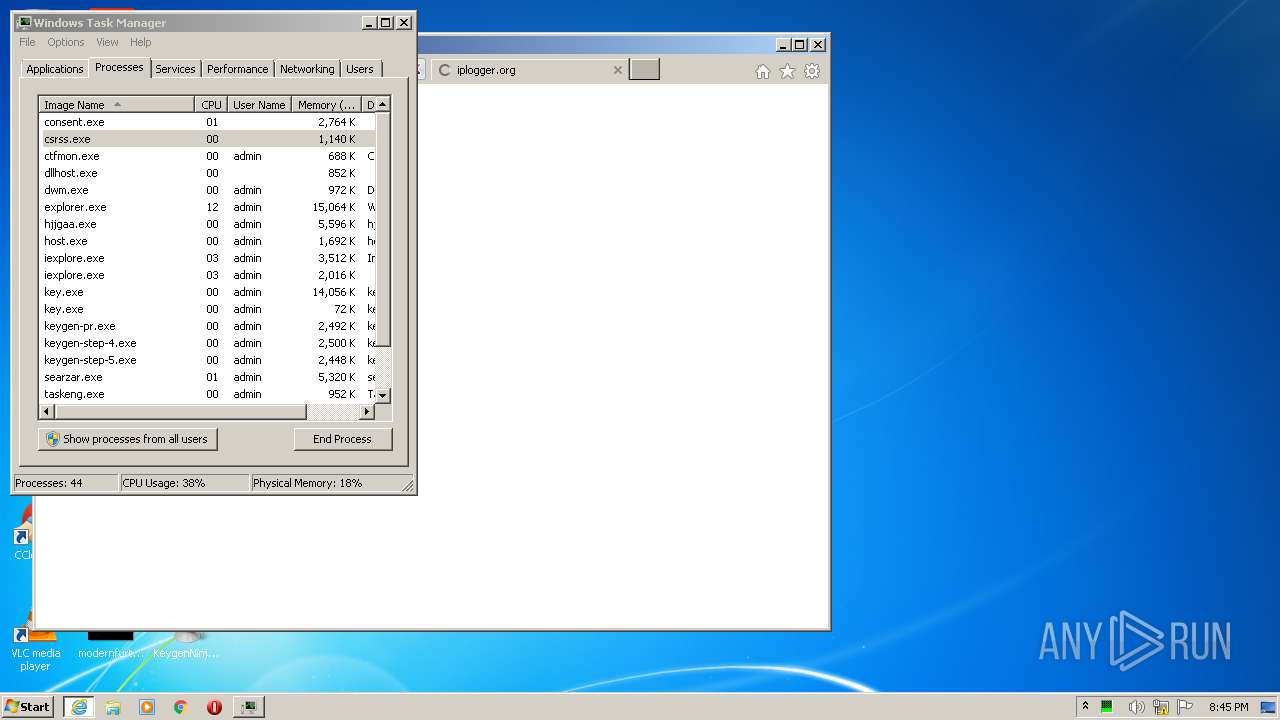Sort by Image Name column header
Image resolution: width=1280 pixels, height=720 pixels.
[x=116, y=104]
